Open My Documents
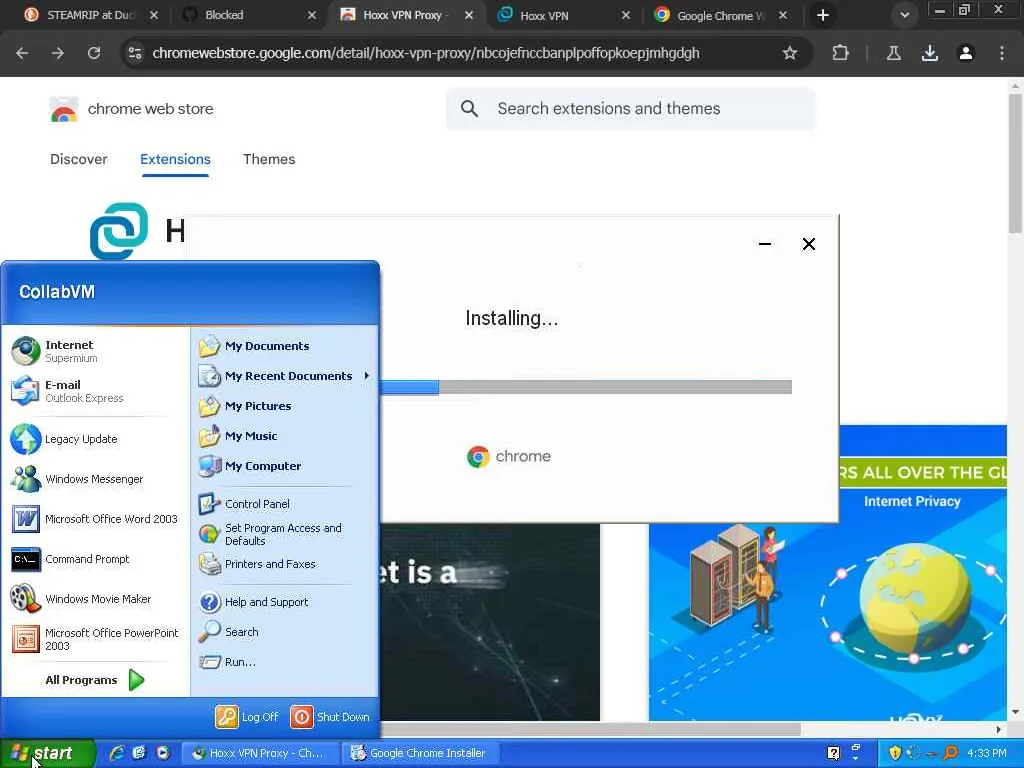 [x=285, y=346]
